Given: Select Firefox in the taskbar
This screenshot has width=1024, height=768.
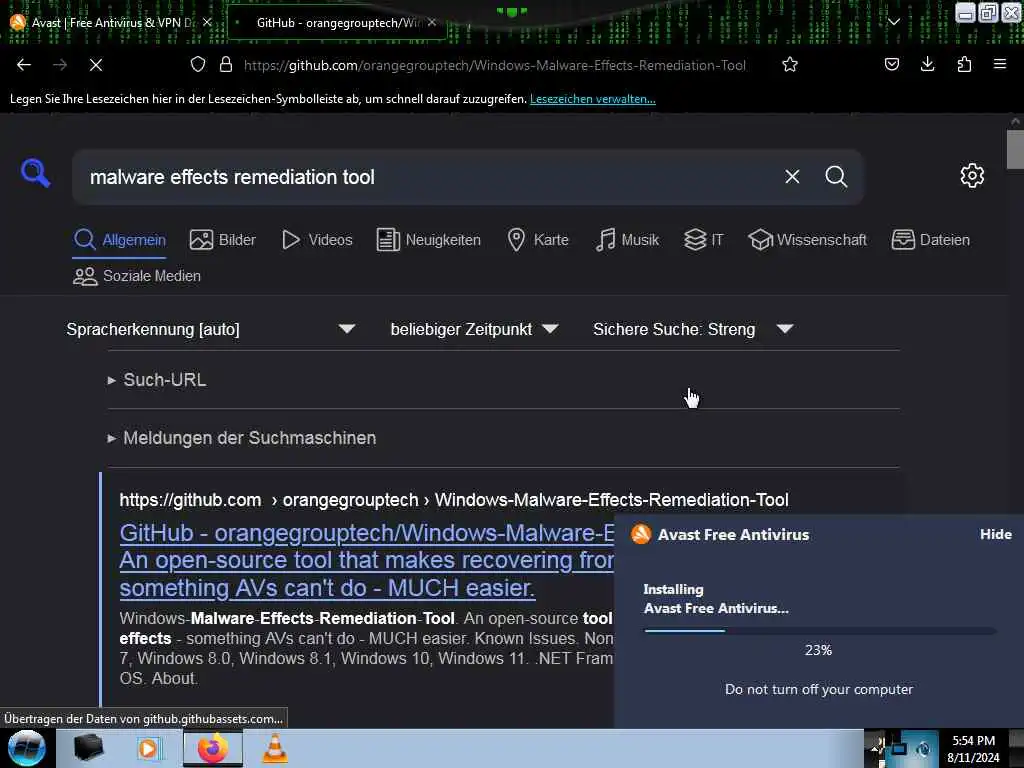Looking at the screenshot, I should (x=212, y=748).
